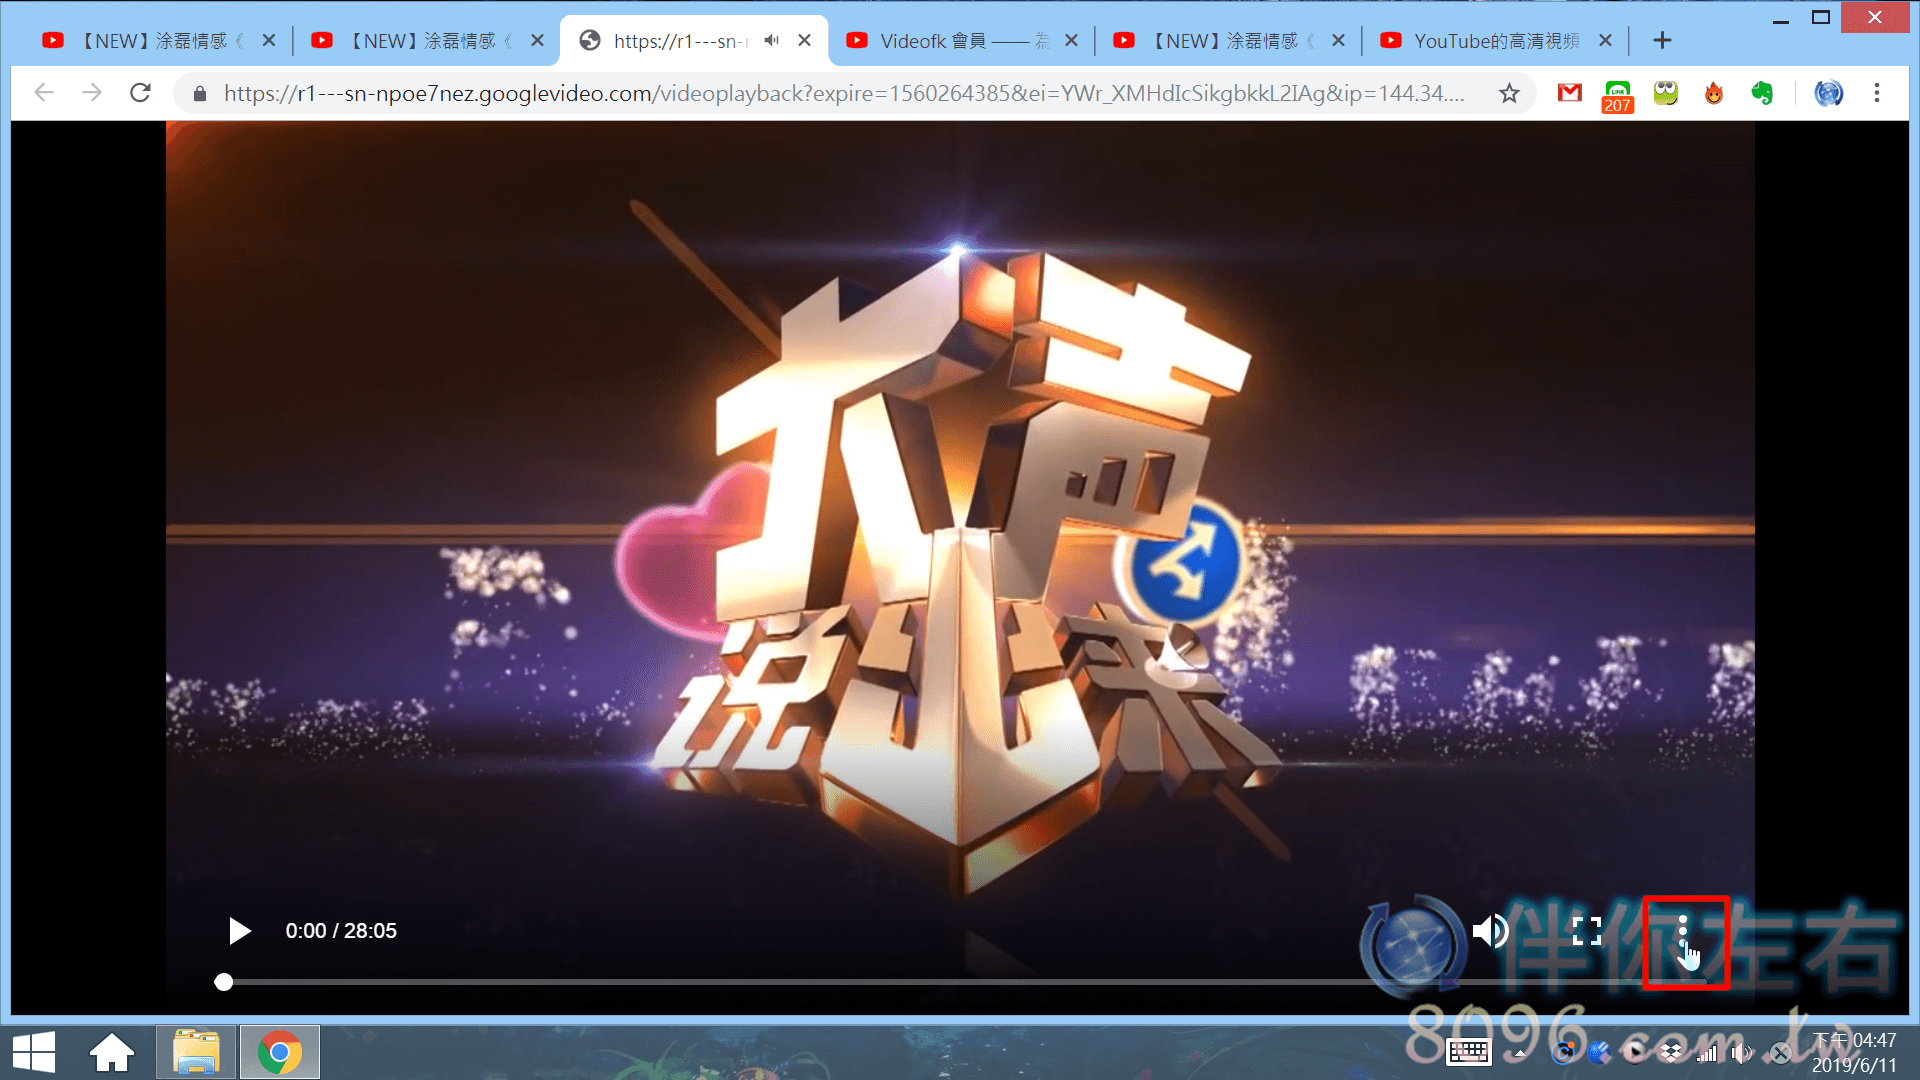Click the play-button tray icon
Viewport: 1920px width, 1080px height.
pyautogui.click(x=1636, y=1052)
